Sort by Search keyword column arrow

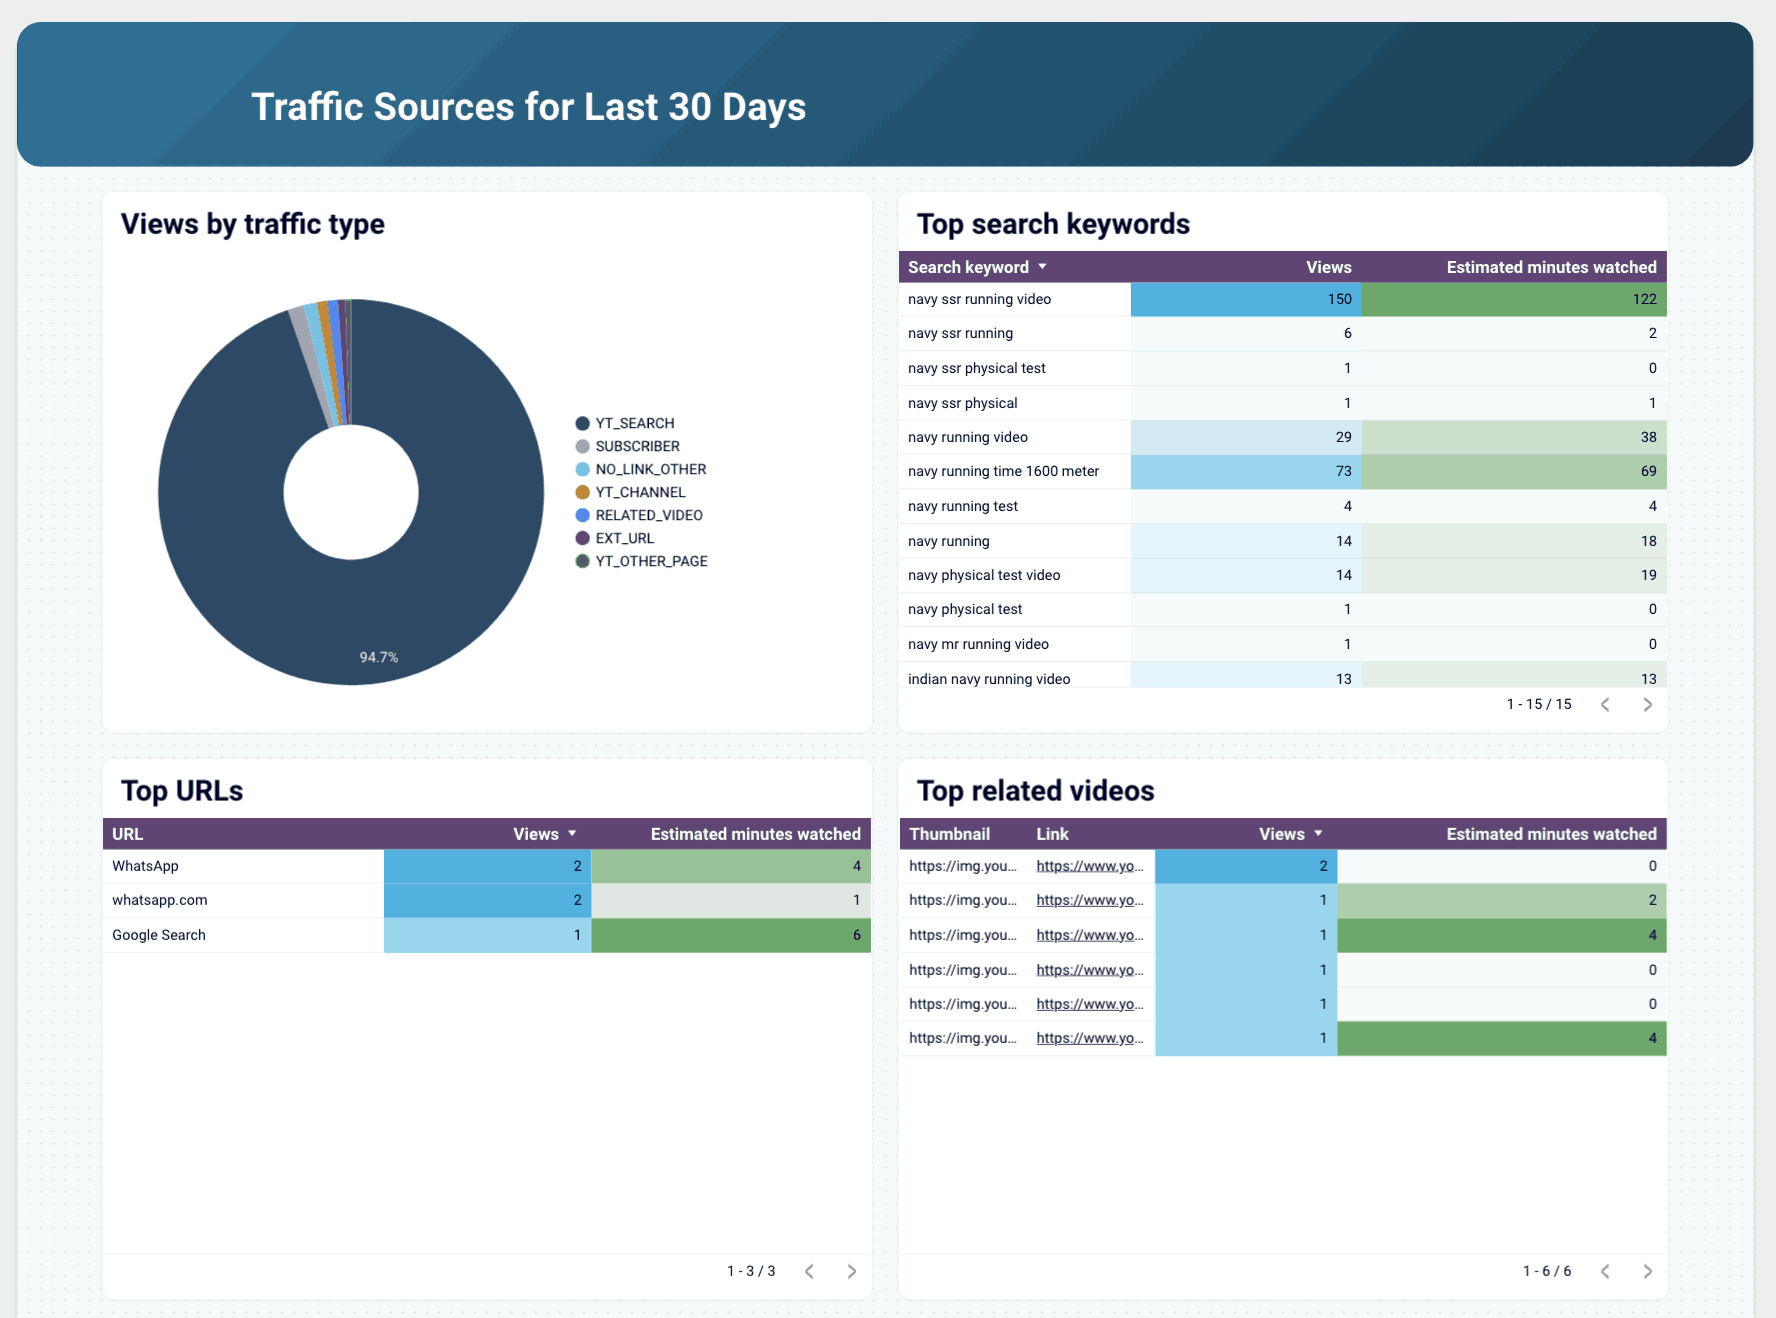pyautogui.click(x=1042, y=267)
